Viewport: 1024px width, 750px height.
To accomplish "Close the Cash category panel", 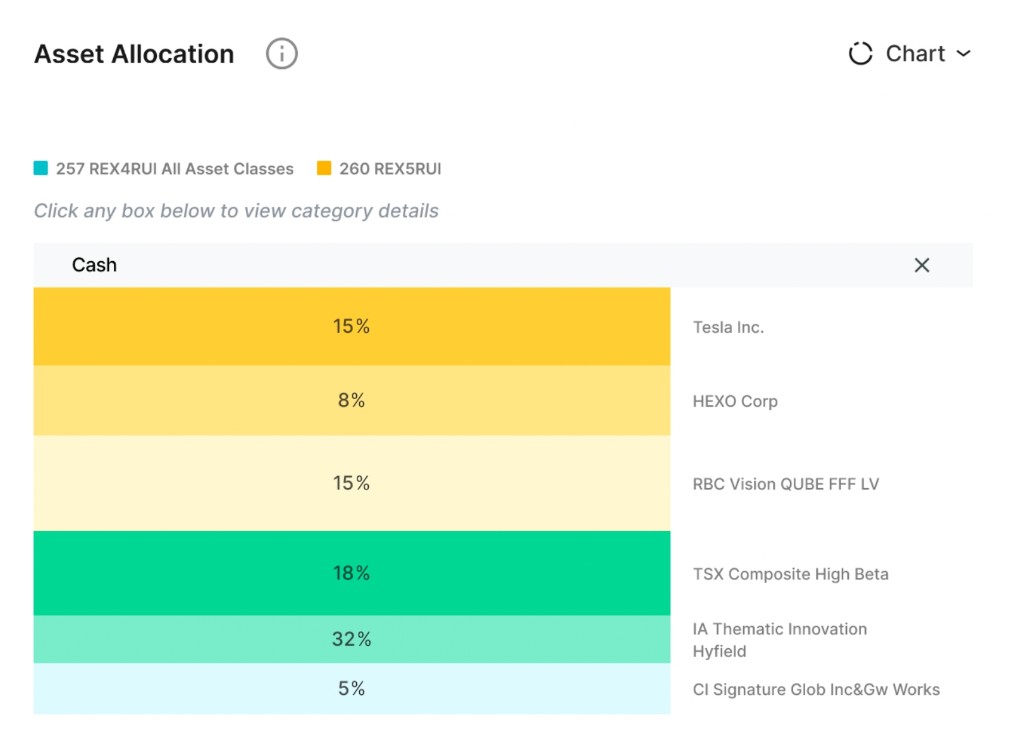I will click(x=921, y=265).
